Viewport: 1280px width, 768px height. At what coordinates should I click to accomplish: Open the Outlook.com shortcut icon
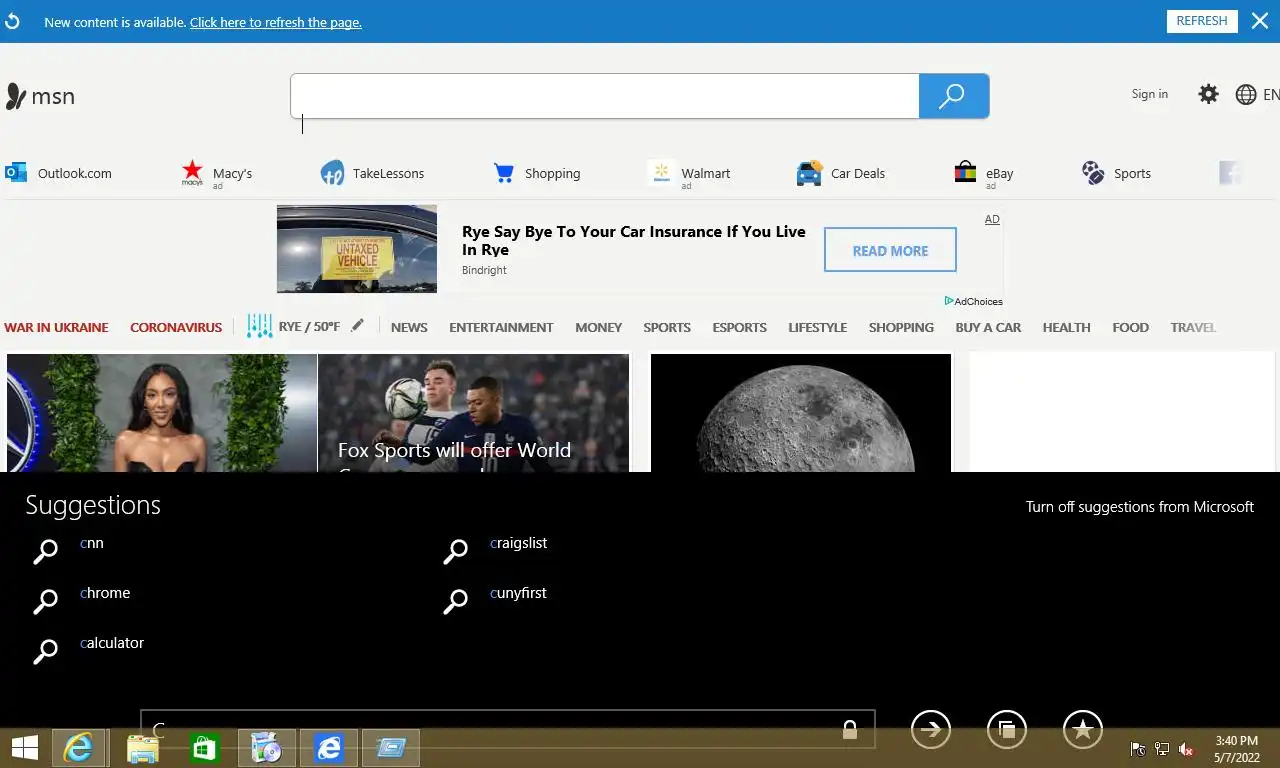point(16,173)
